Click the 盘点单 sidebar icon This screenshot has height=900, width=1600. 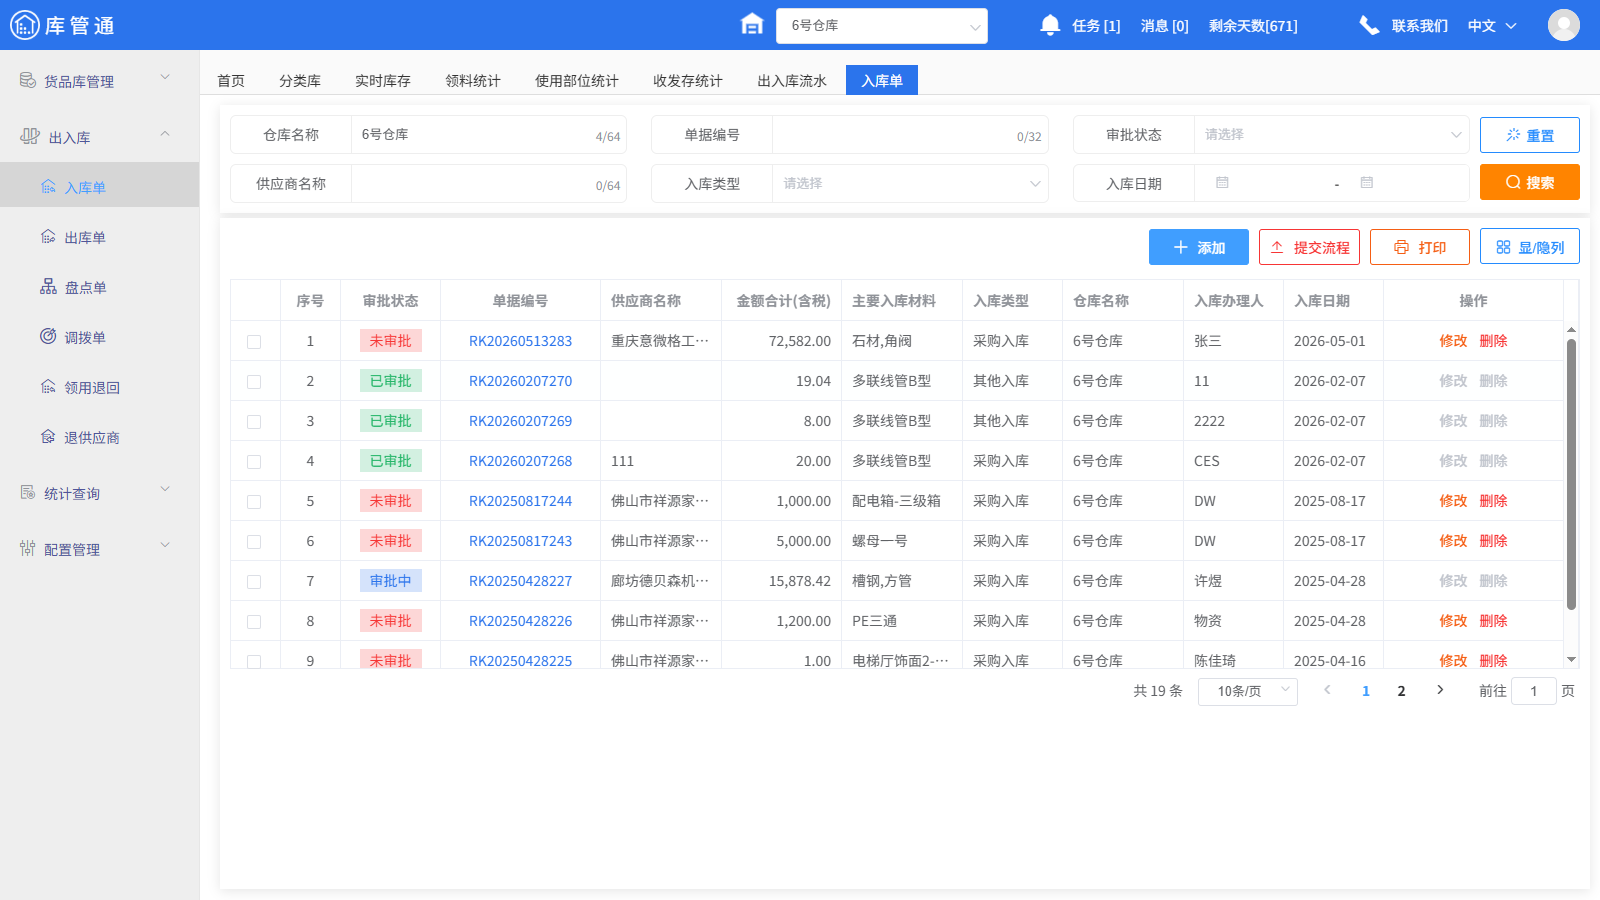48,287
